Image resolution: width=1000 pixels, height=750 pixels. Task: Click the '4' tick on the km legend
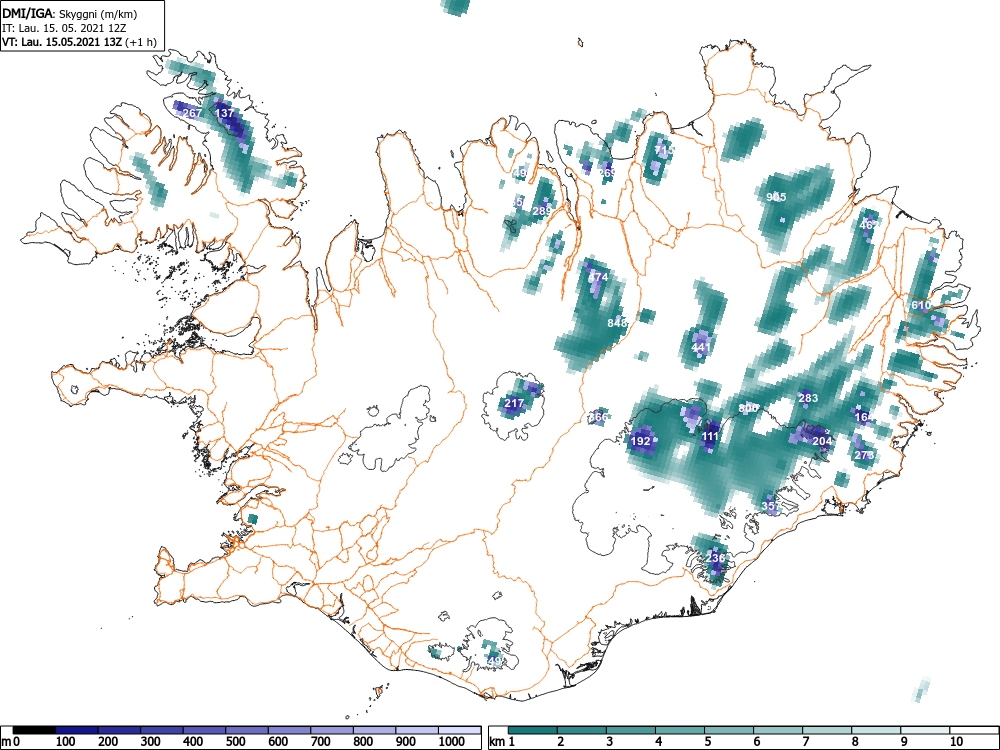(x=658, y=742)
